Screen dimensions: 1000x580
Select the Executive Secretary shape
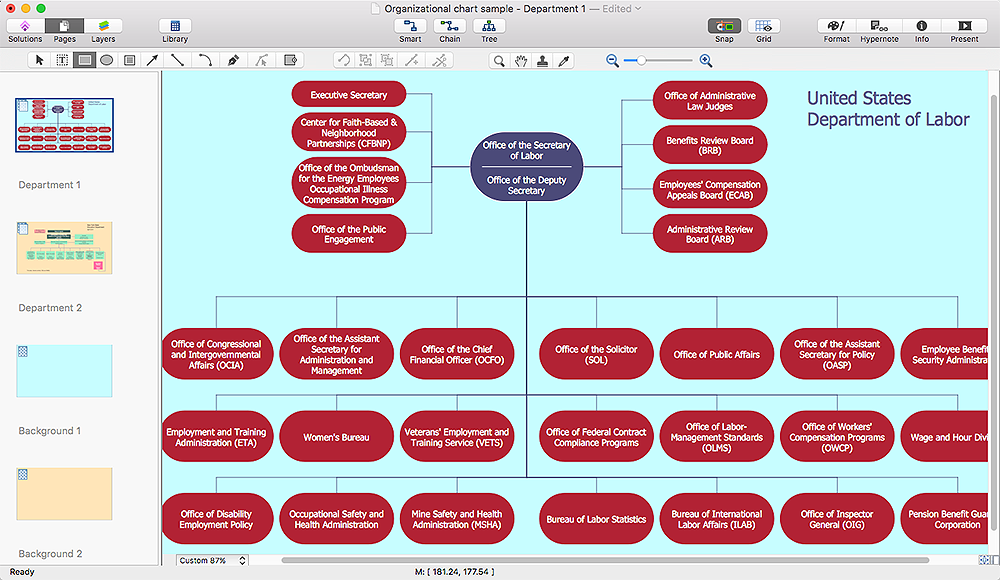[349, 94]
